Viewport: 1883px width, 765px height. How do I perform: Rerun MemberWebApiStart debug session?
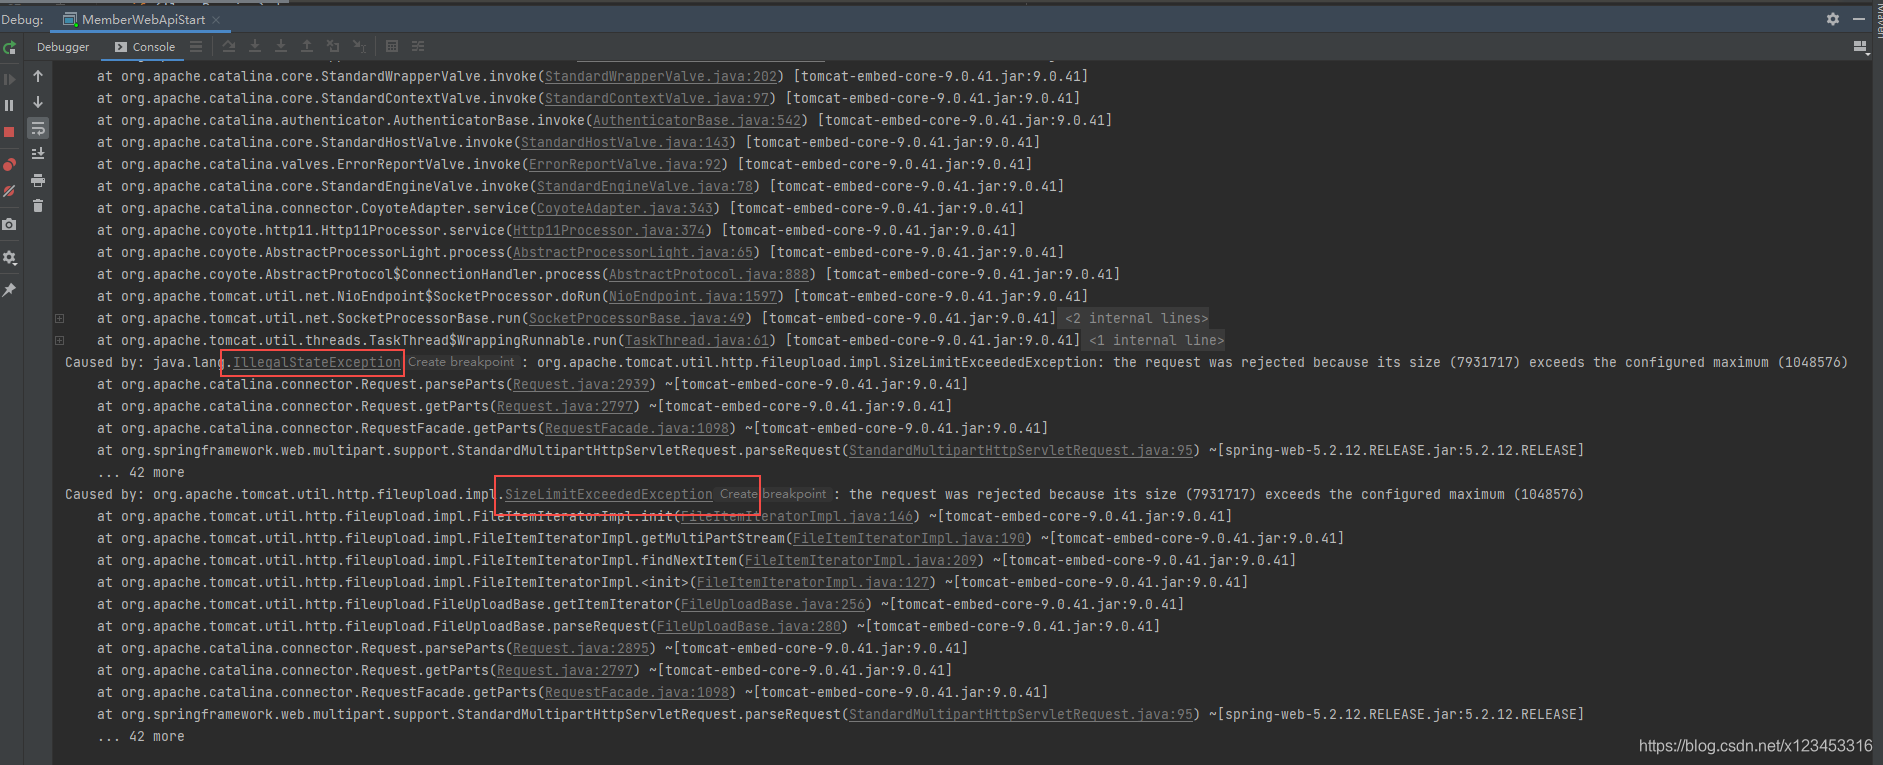9,47
